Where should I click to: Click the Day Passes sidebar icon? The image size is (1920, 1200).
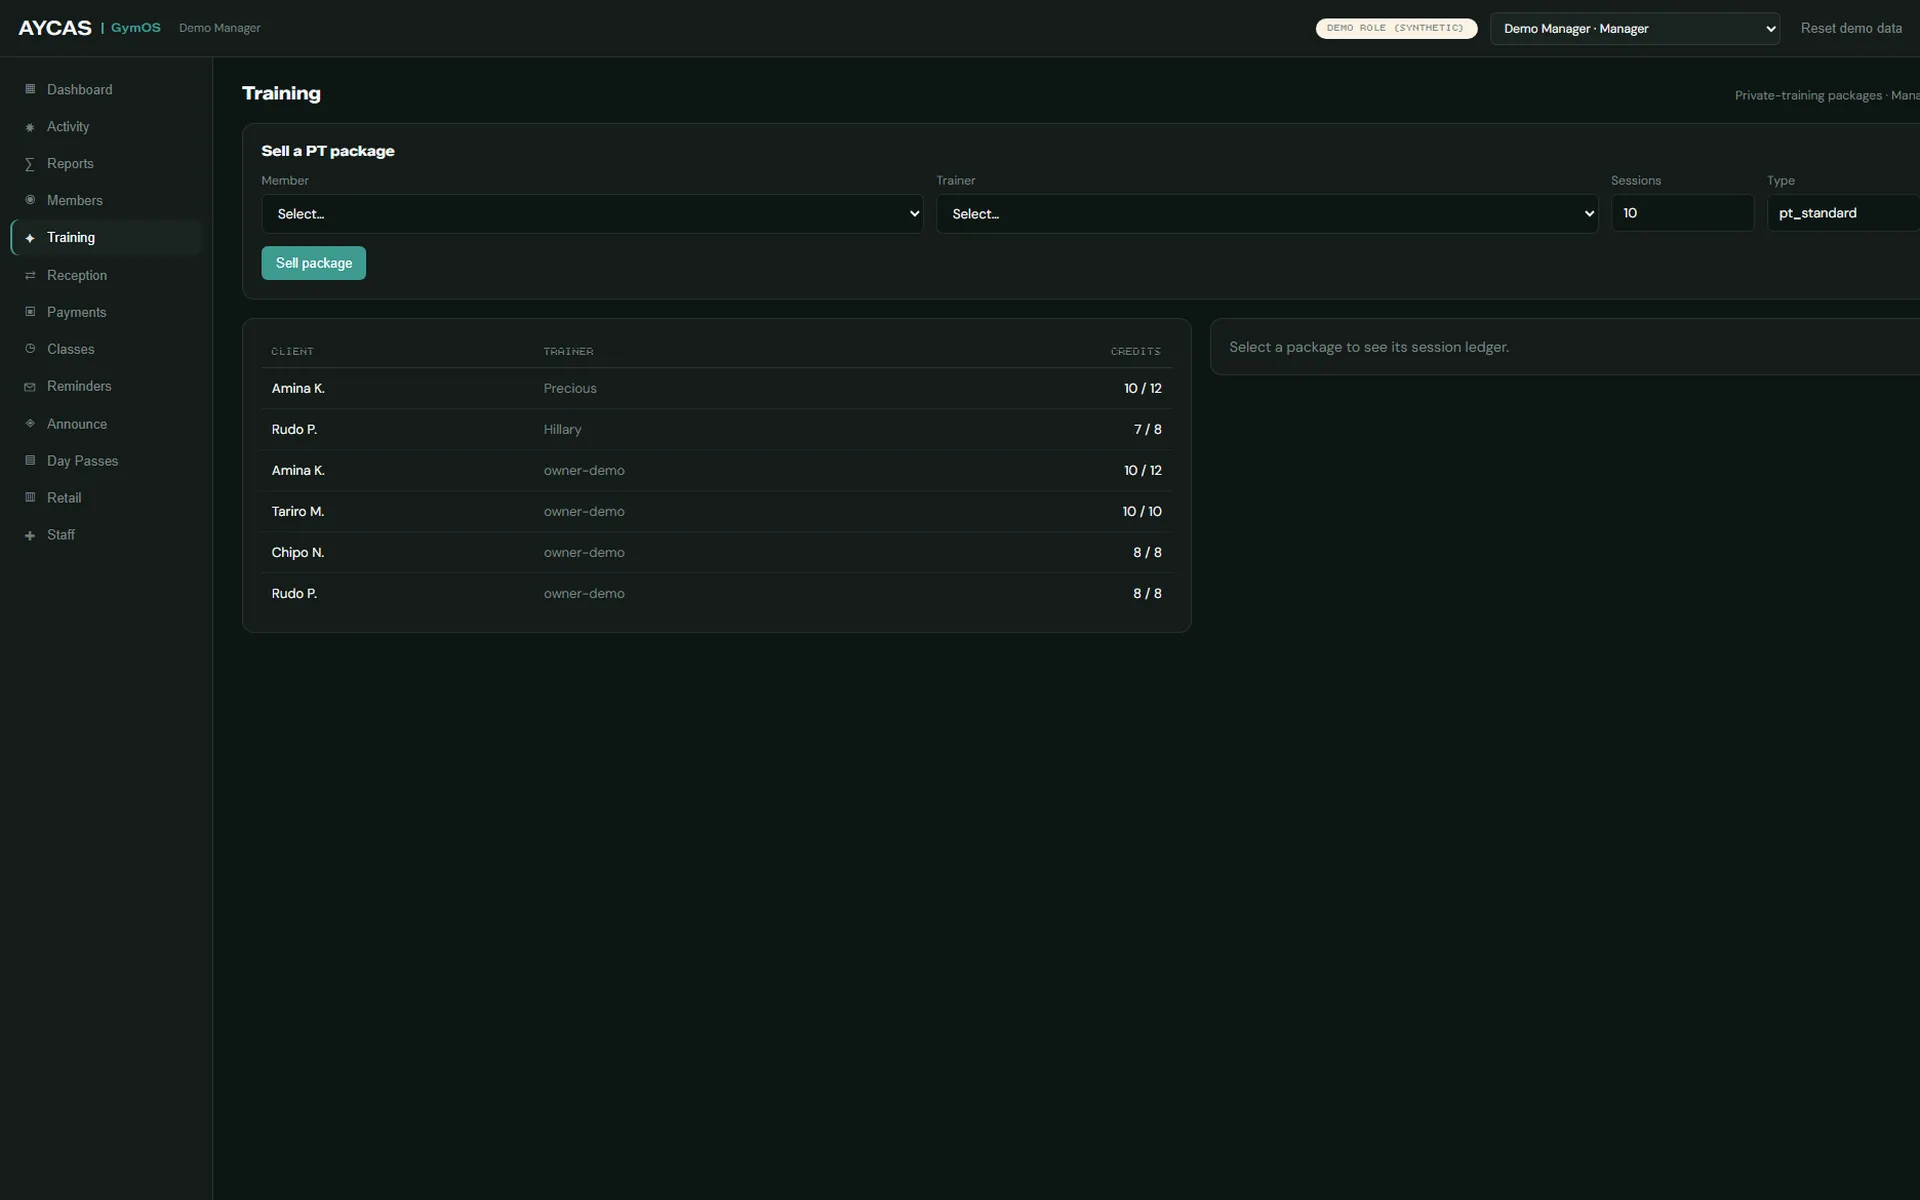pyautogui.click(x=30, y=460)
